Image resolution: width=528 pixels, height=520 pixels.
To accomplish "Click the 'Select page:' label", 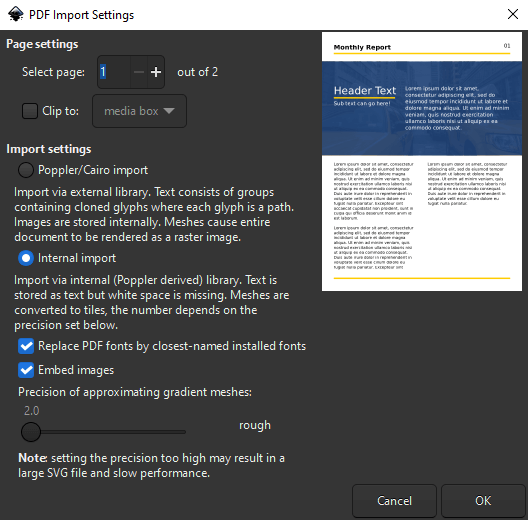I will coord(54,72).
